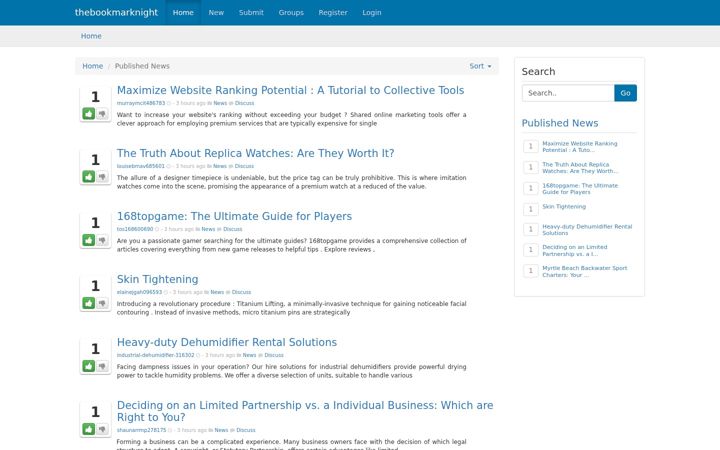Screen dimensions: 720x450
Task: Click Discuss under Limited Partnership story
Action: pyautogui.click(x=246, y=430)
